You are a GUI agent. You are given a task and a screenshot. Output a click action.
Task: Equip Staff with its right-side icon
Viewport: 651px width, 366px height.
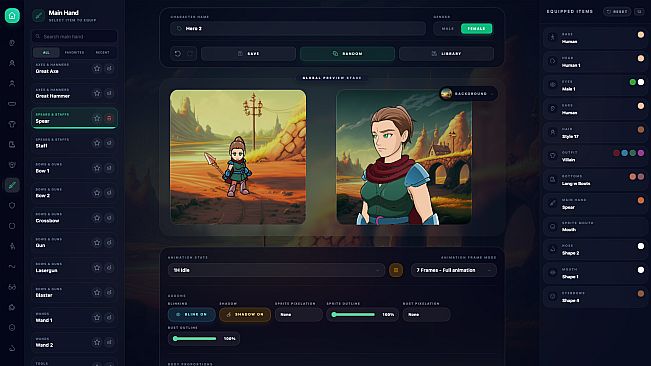coord(109,143)
